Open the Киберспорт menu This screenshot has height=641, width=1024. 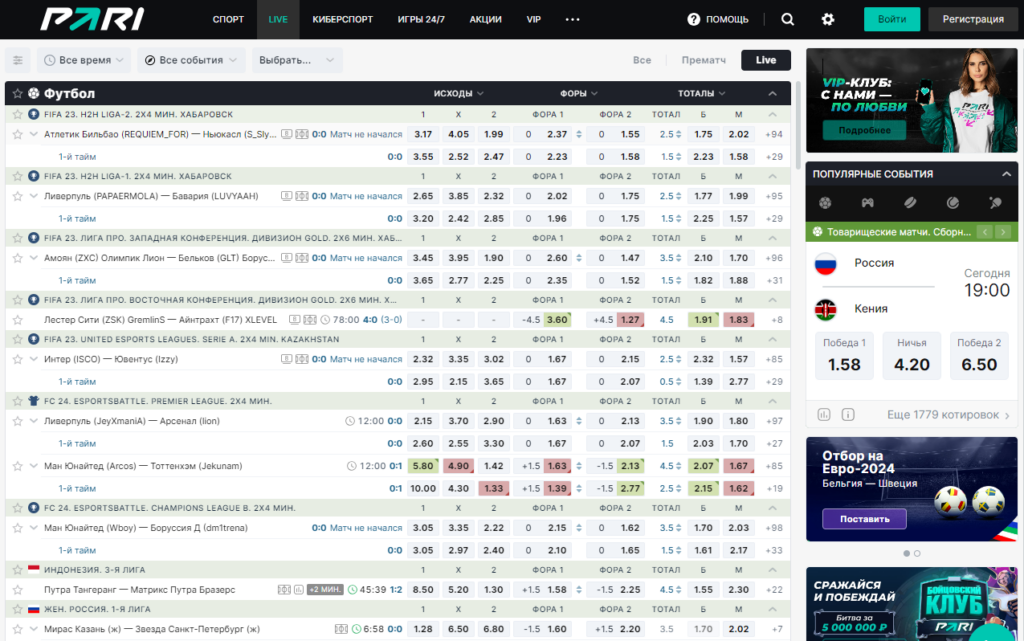tap(342, 20)
